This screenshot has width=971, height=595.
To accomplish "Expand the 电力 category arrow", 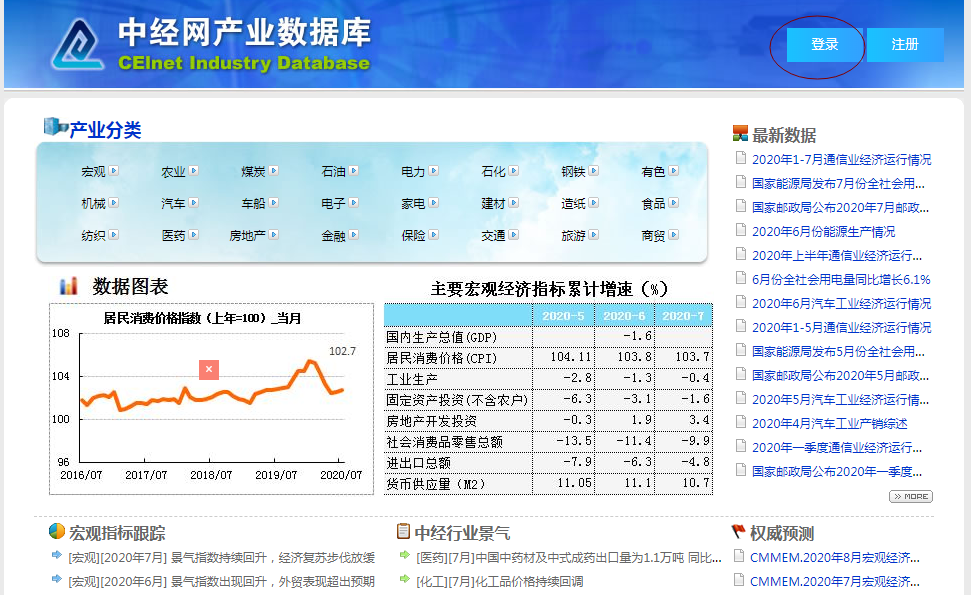I will [433, 171].
